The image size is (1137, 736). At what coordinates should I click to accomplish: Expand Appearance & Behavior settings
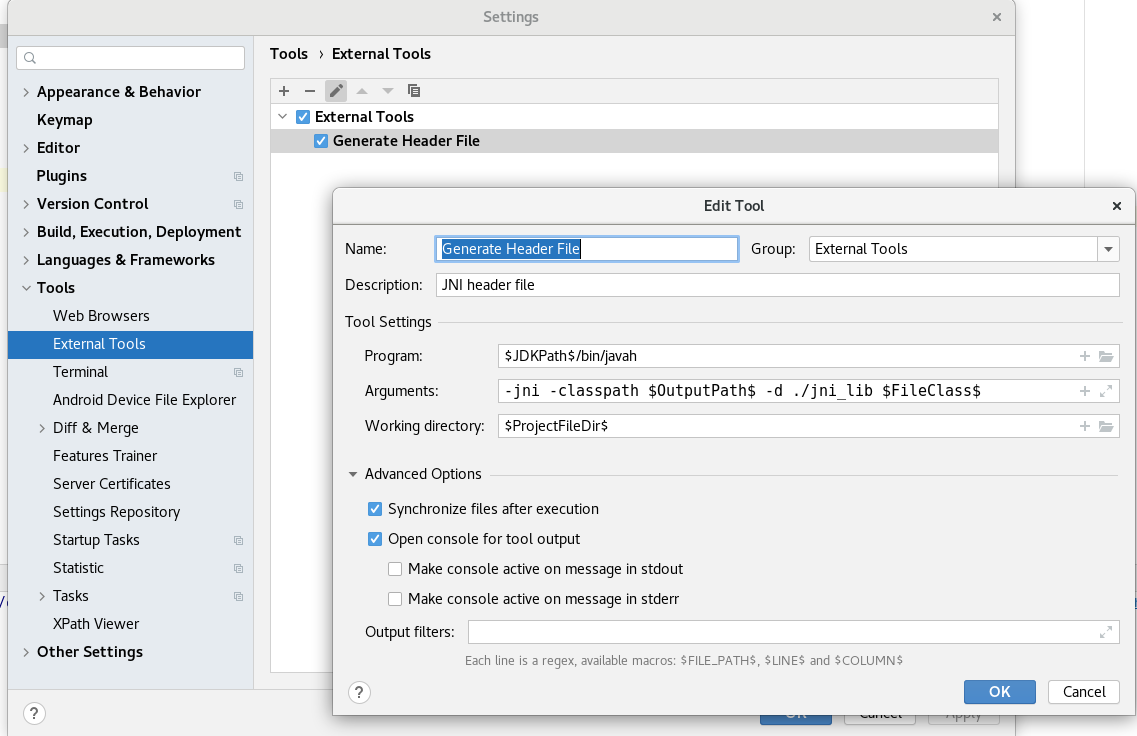click(x=26, y=92)
